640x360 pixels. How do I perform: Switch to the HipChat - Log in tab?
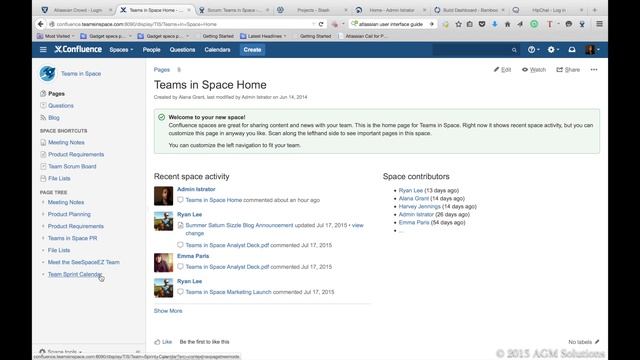[549, 10]
